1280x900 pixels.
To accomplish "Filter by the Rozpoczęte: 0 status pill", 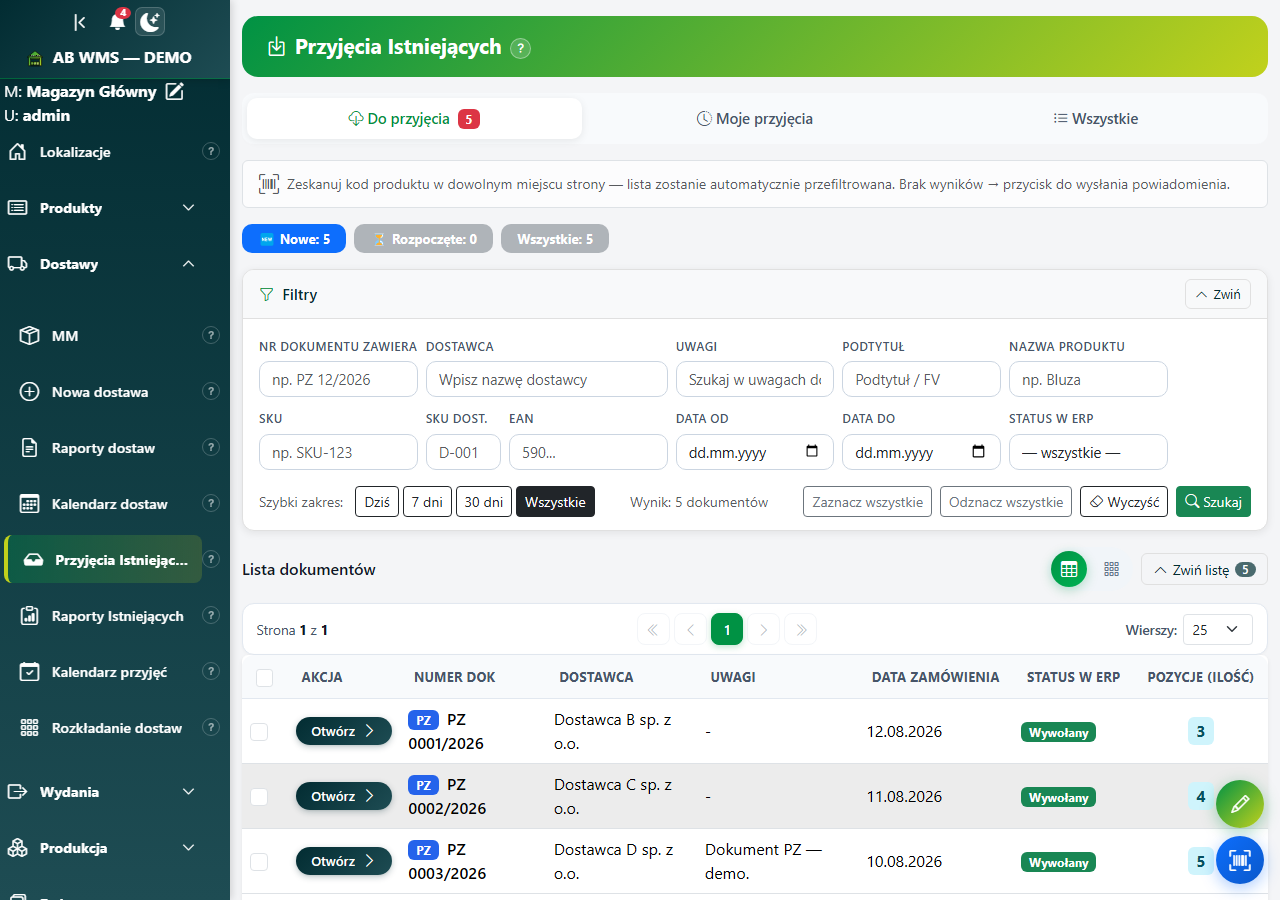I will click(424, 239).
